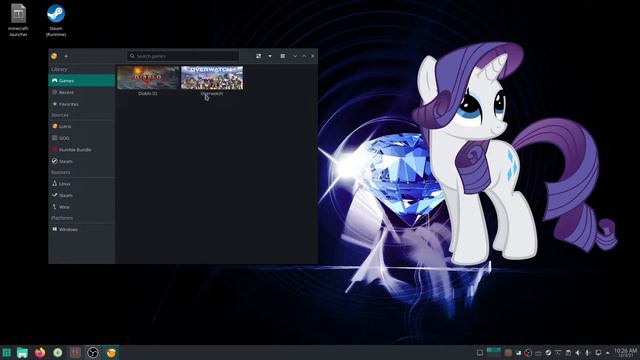This screenshot has height=360, width=640.
Task: Open the brown pinned taskbar app
Action: [75, 353]
